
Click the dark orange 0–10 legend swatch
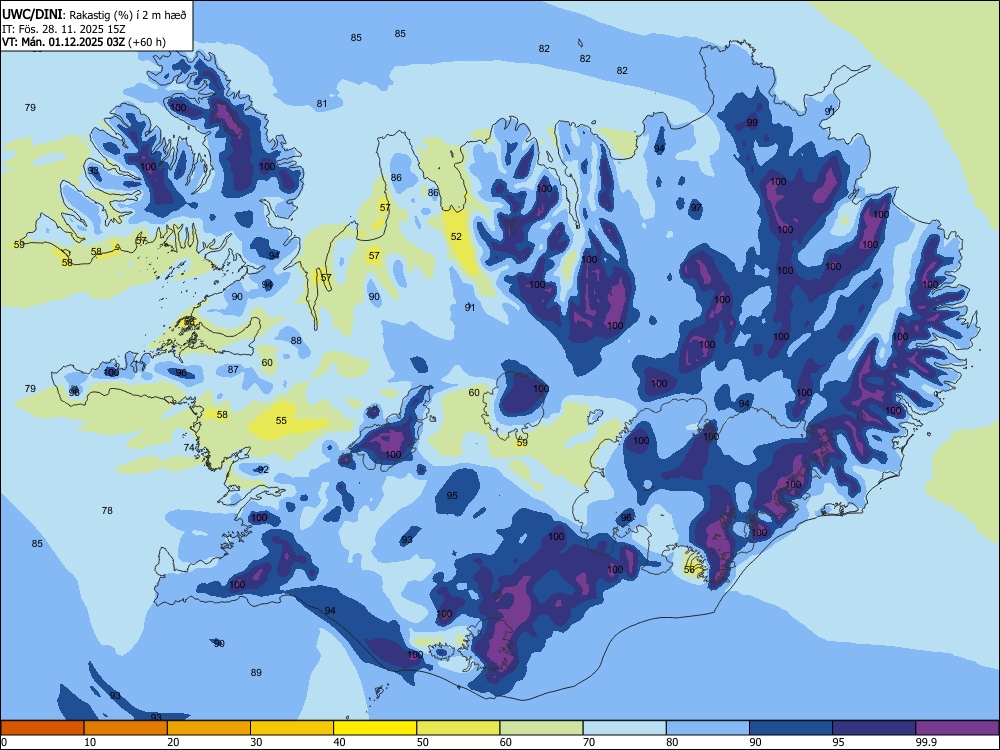click(x=43, y=728)
